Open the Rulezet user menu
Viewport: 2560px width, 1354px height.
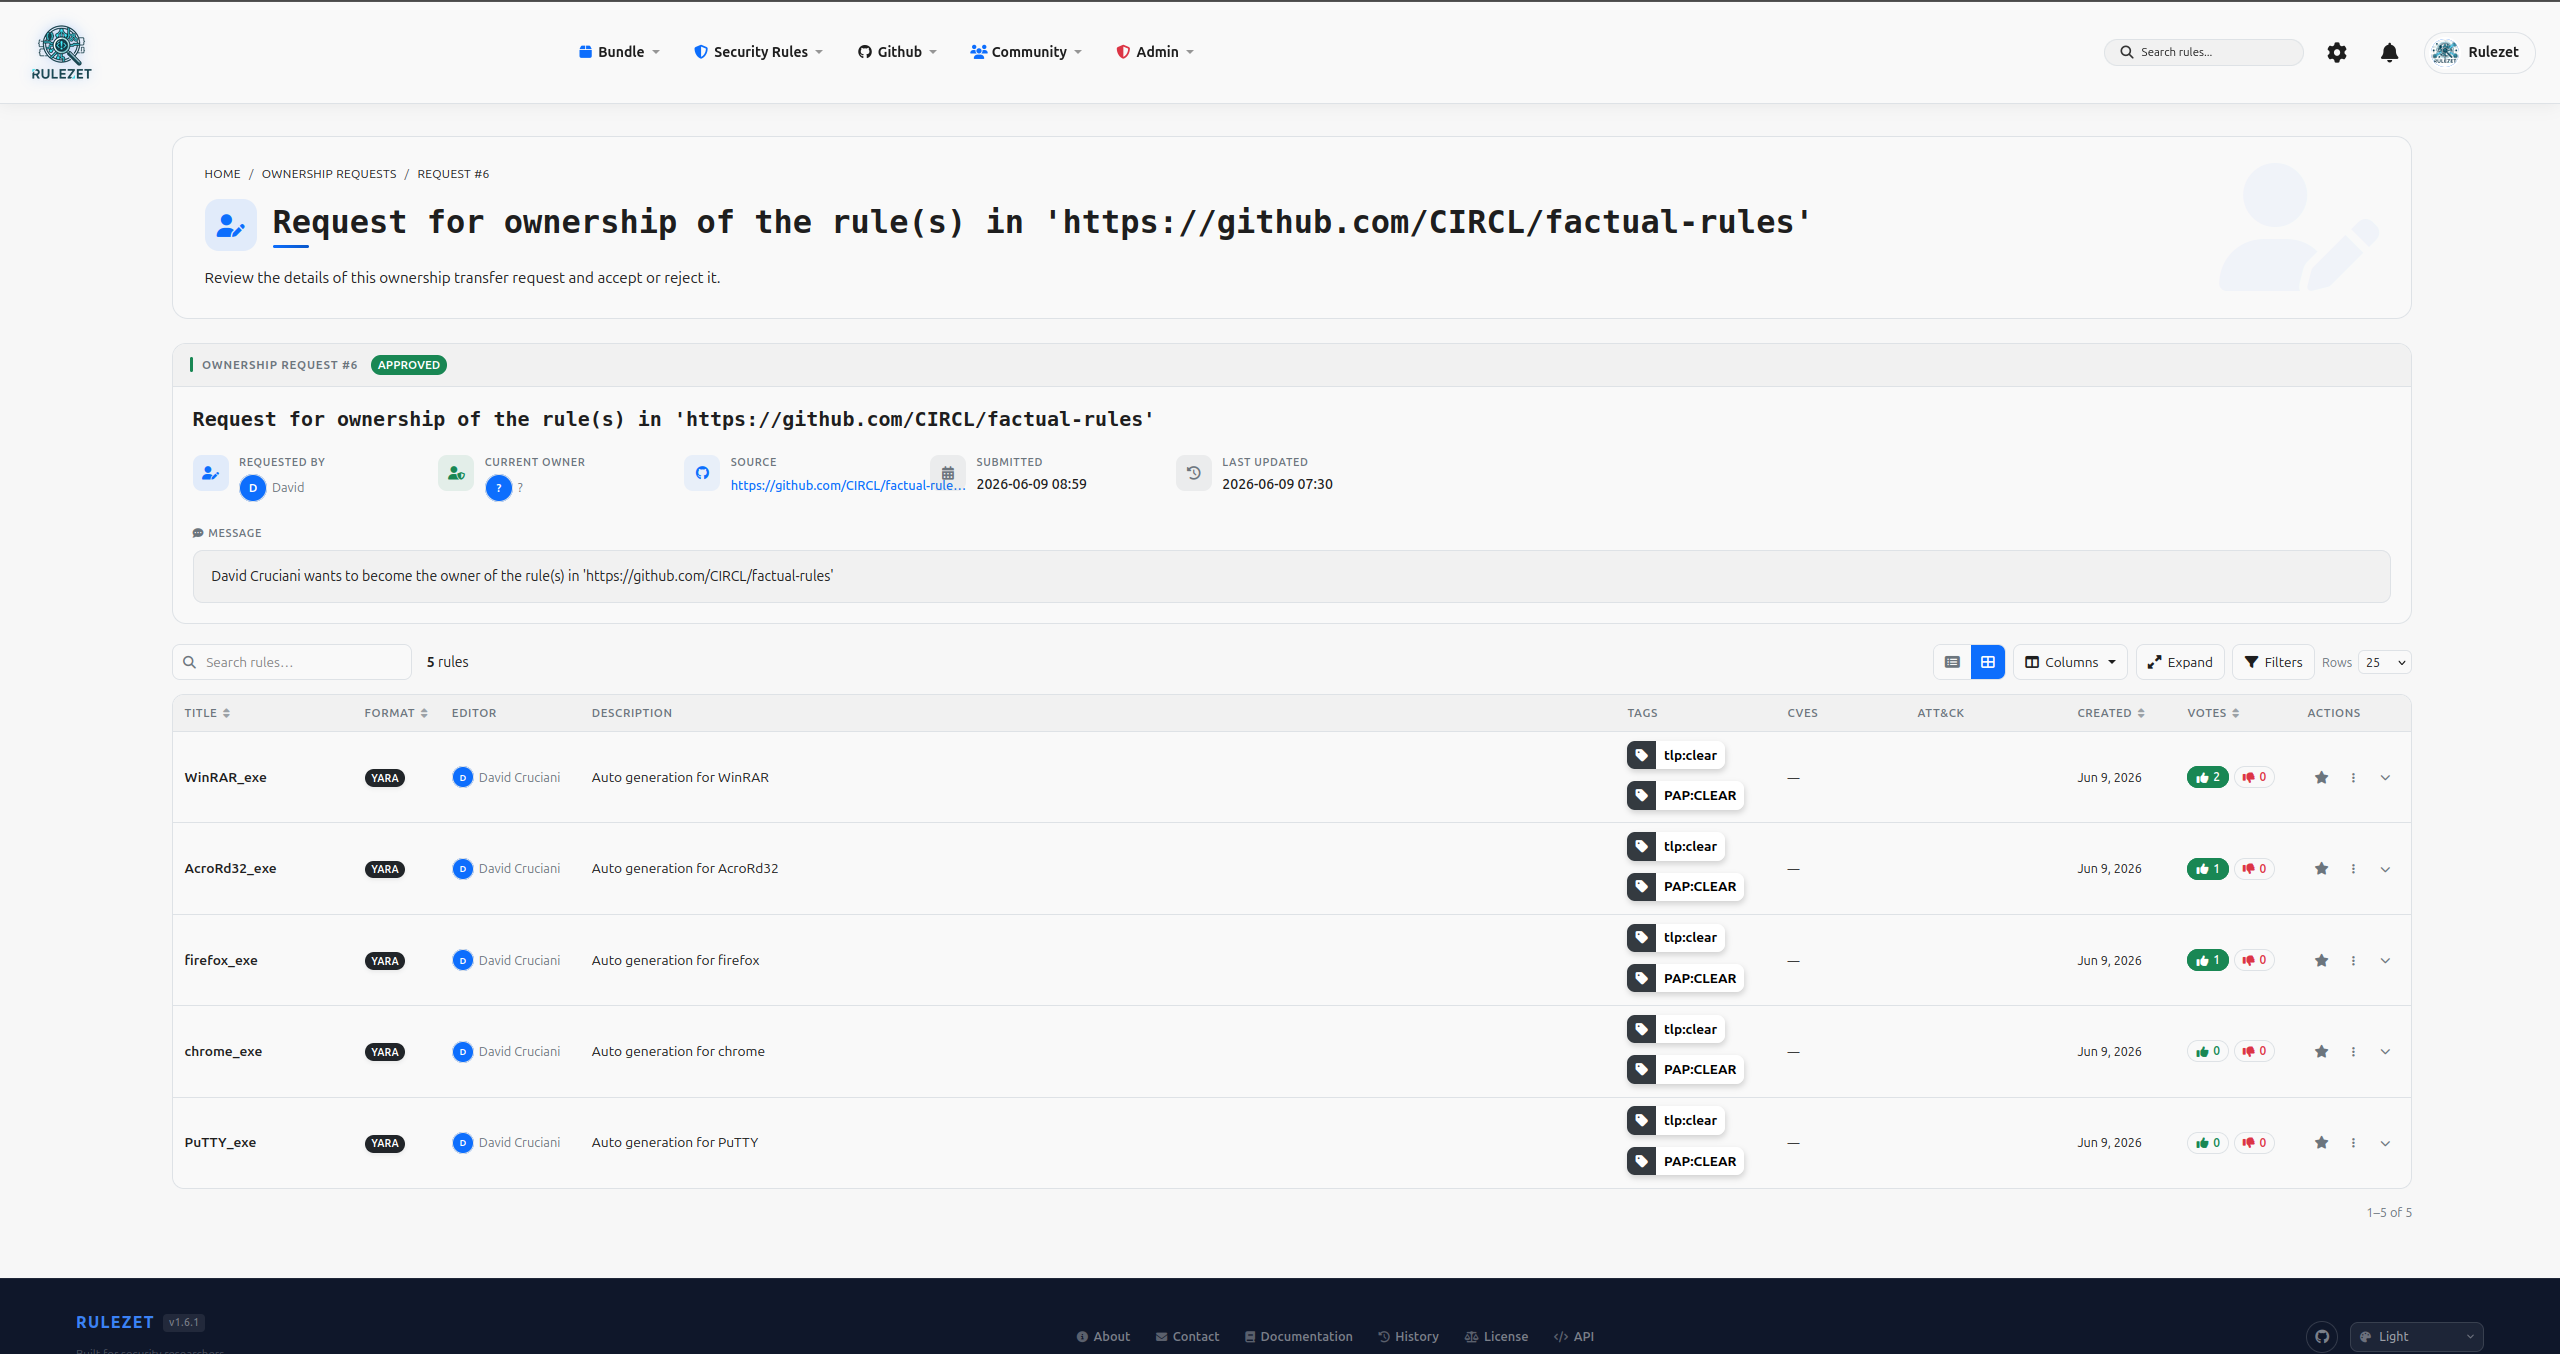[x=2479, y=52]
